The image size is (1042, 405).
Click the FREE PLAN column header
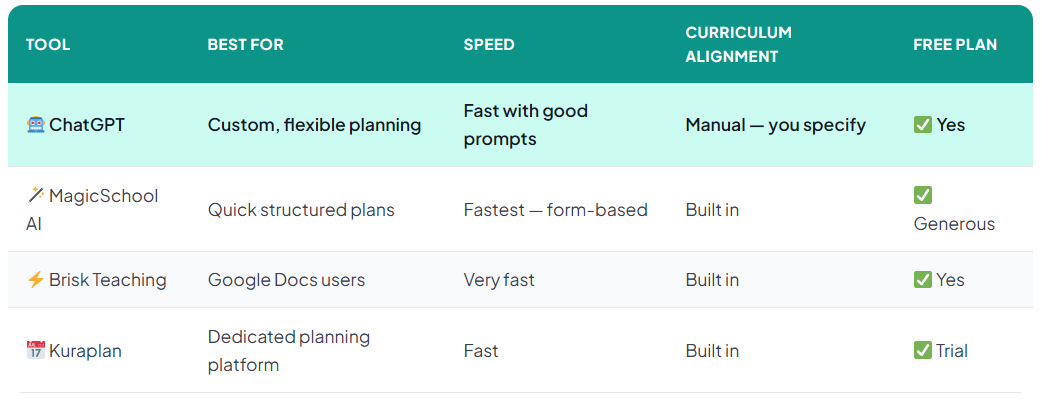tap(955, 45)
